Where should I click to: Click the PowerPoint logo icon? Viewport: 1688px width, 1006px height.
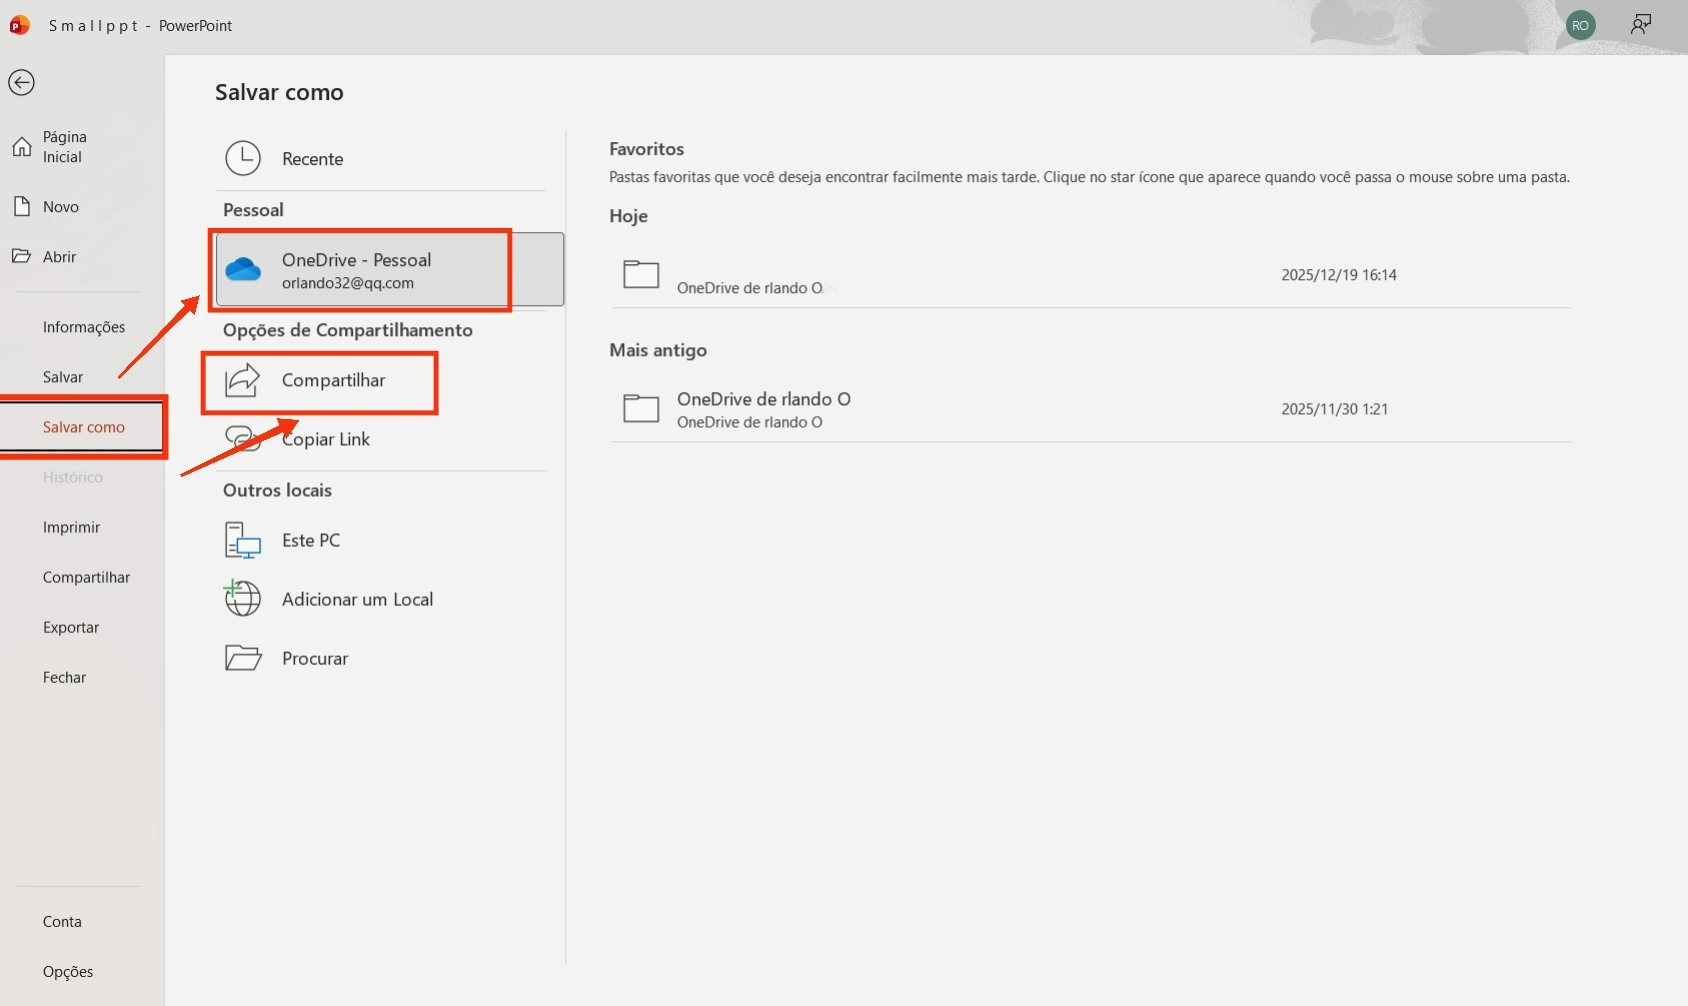tap(19, 25)
